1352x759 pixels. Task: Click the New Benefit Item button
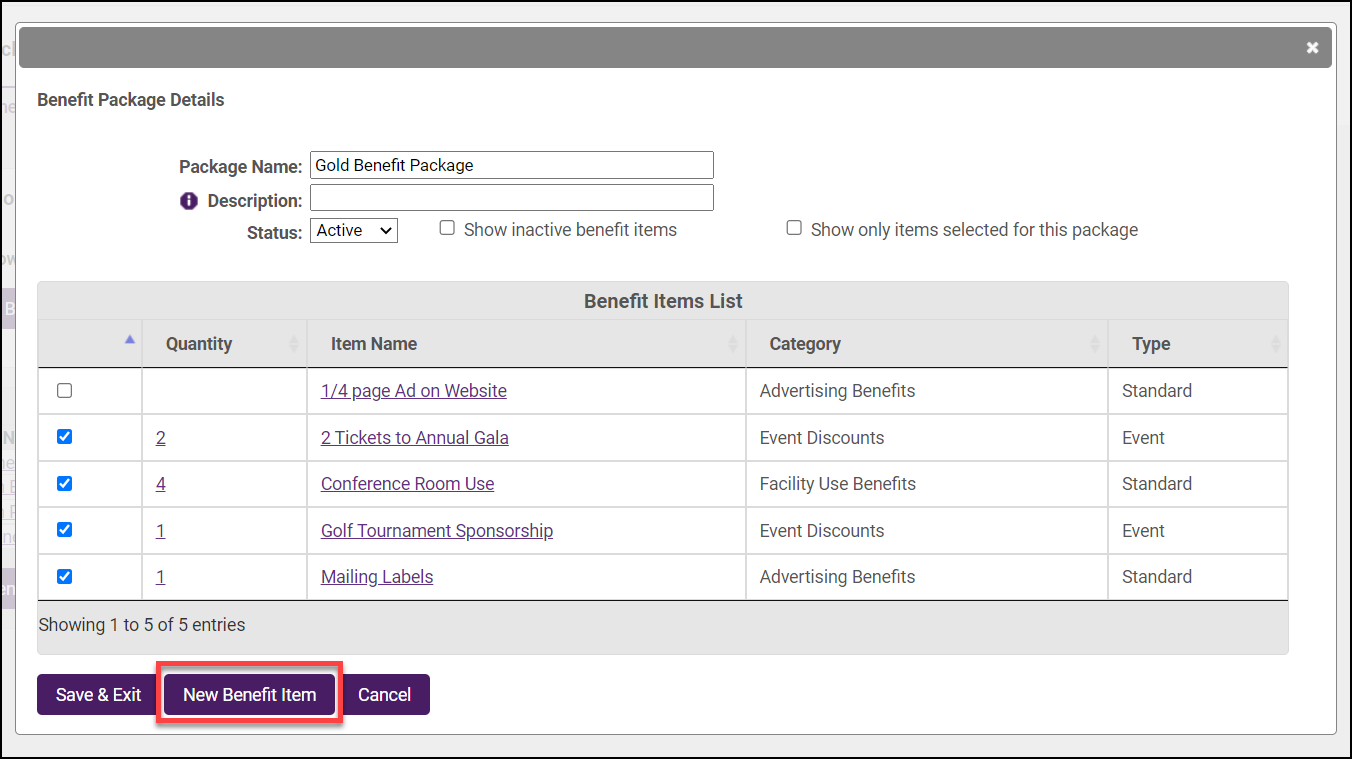coord(249,695)
